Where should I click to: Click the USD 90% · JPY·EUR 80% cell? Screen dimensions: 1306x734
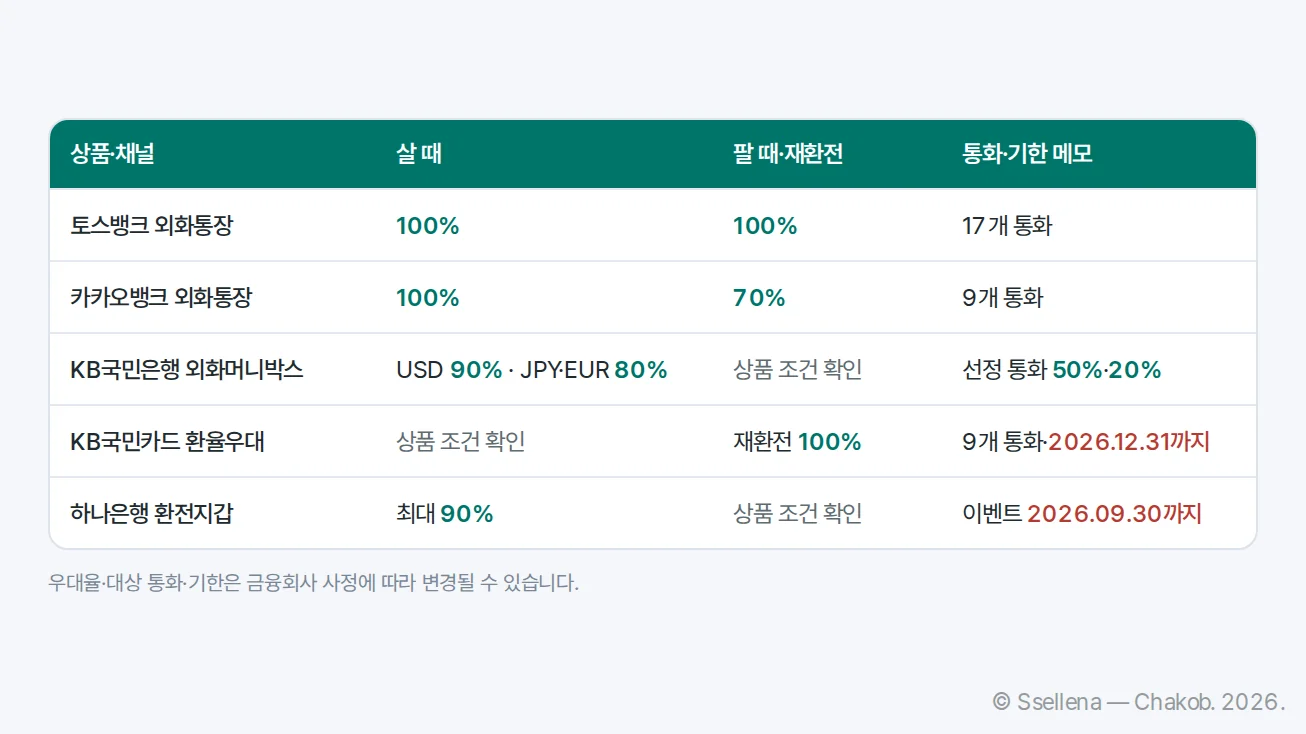pos(532,370)
